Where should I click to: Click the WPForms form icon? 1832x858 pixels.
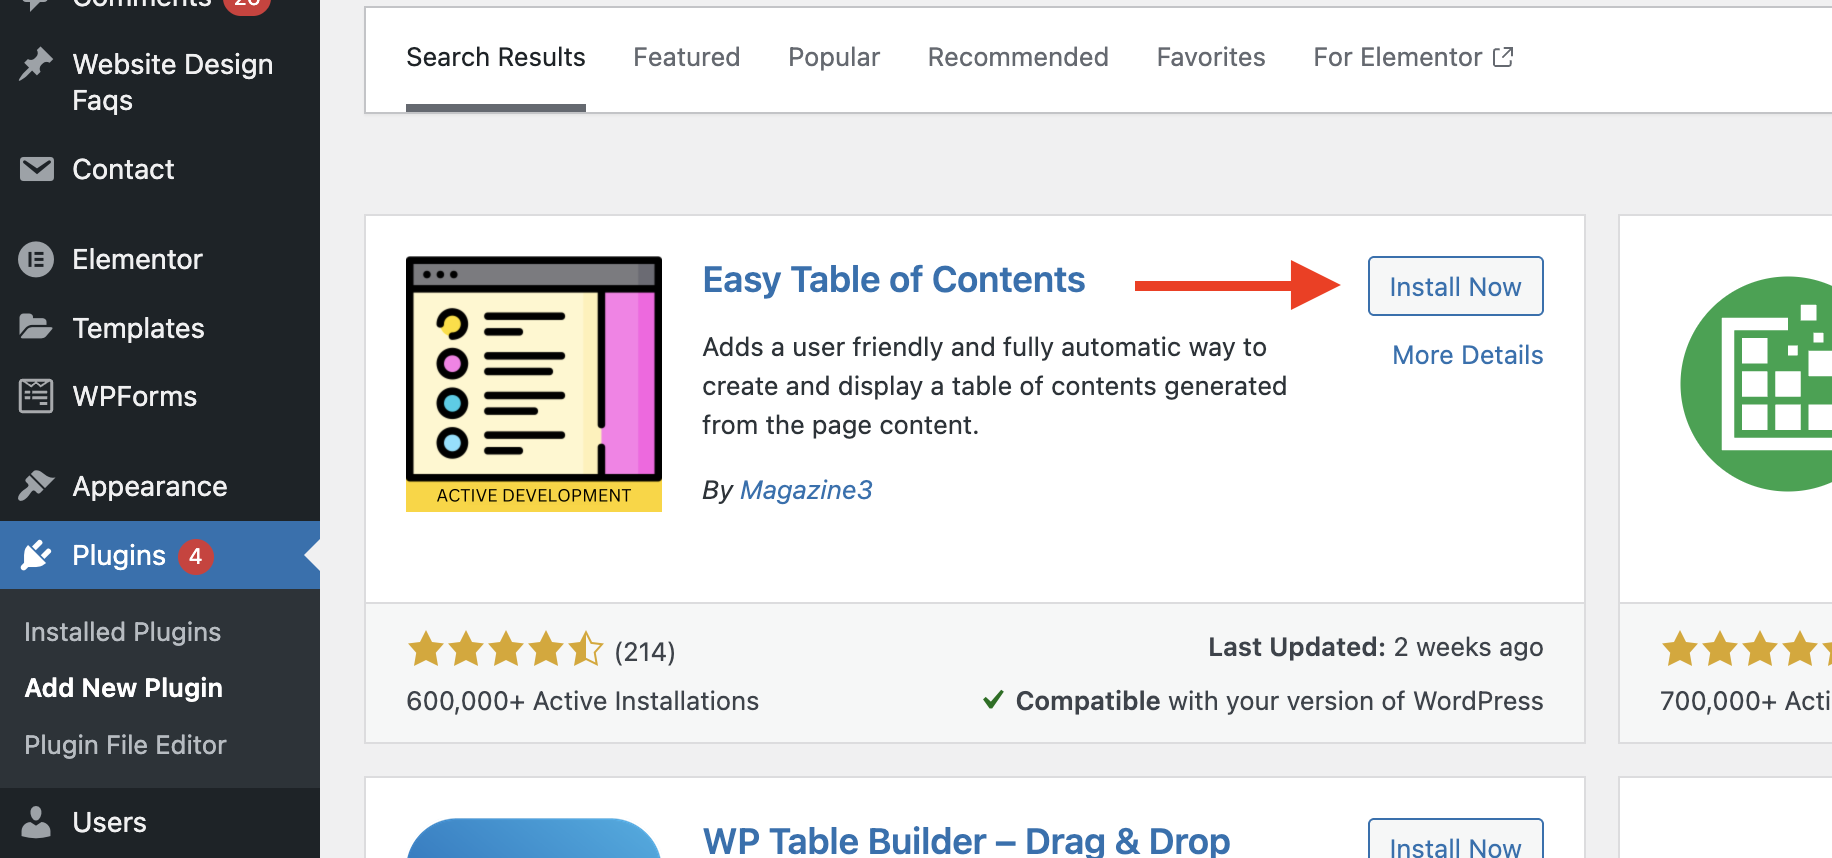coord(36,396)
